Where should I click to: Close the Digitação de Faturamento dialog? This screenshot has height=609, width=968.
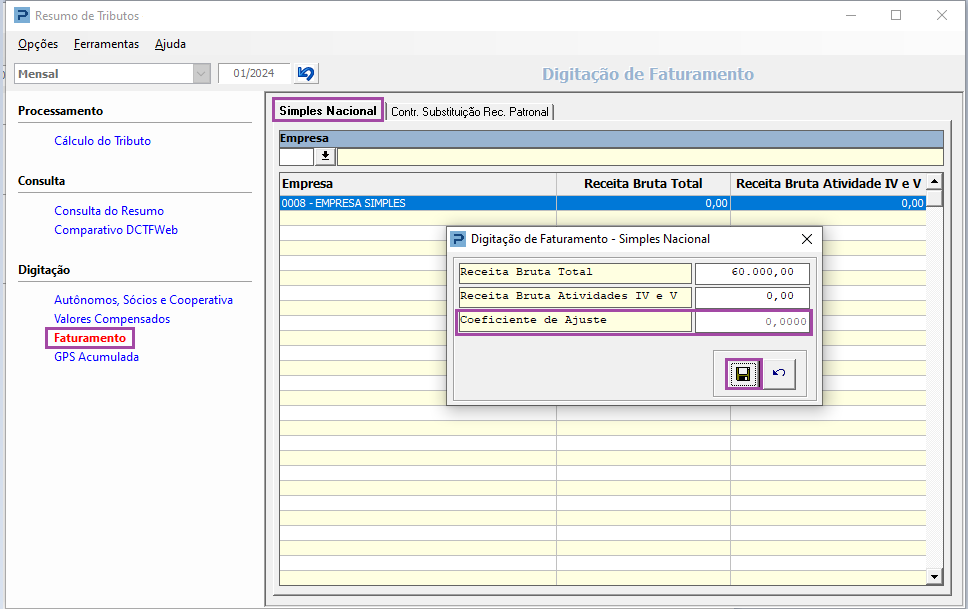(x=806, y=239)
